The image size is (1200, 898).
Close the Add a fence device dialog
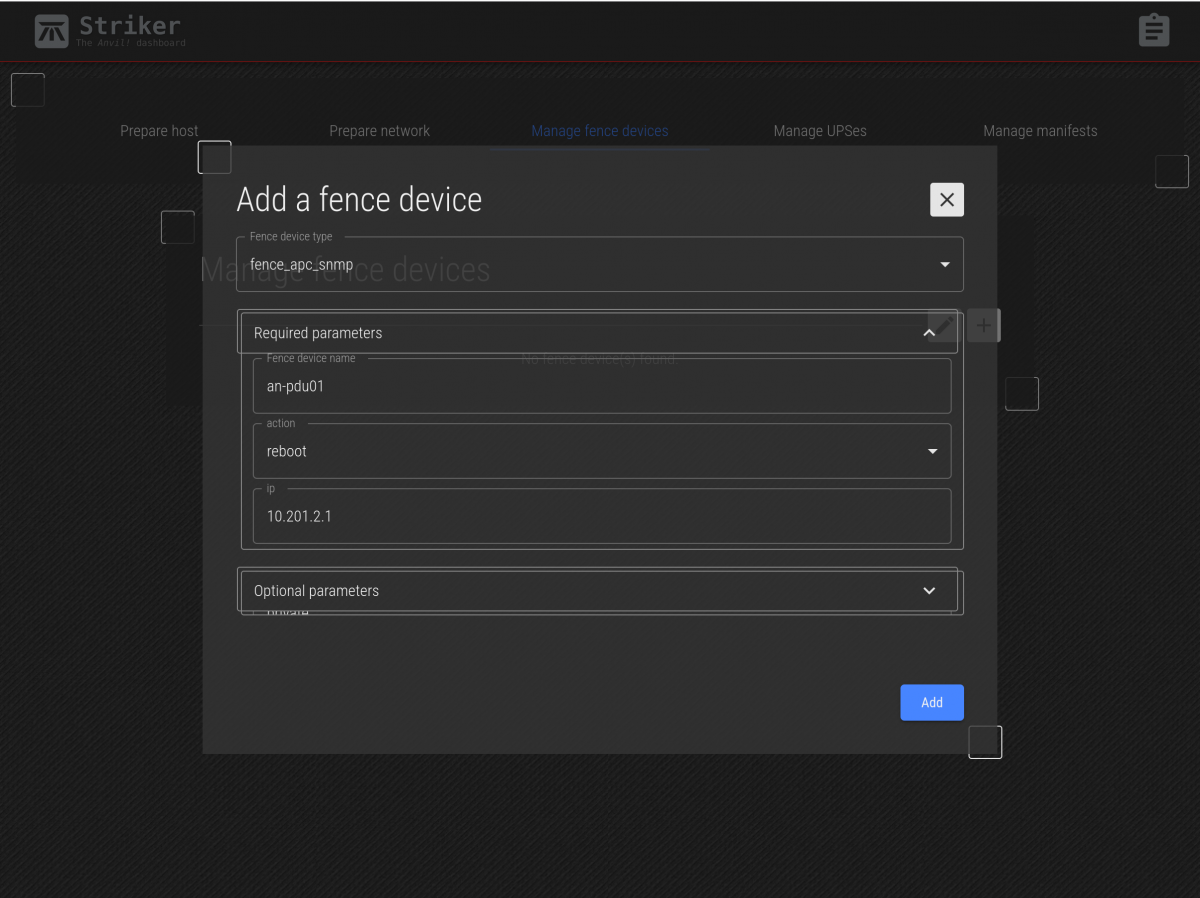click(946, 200)
